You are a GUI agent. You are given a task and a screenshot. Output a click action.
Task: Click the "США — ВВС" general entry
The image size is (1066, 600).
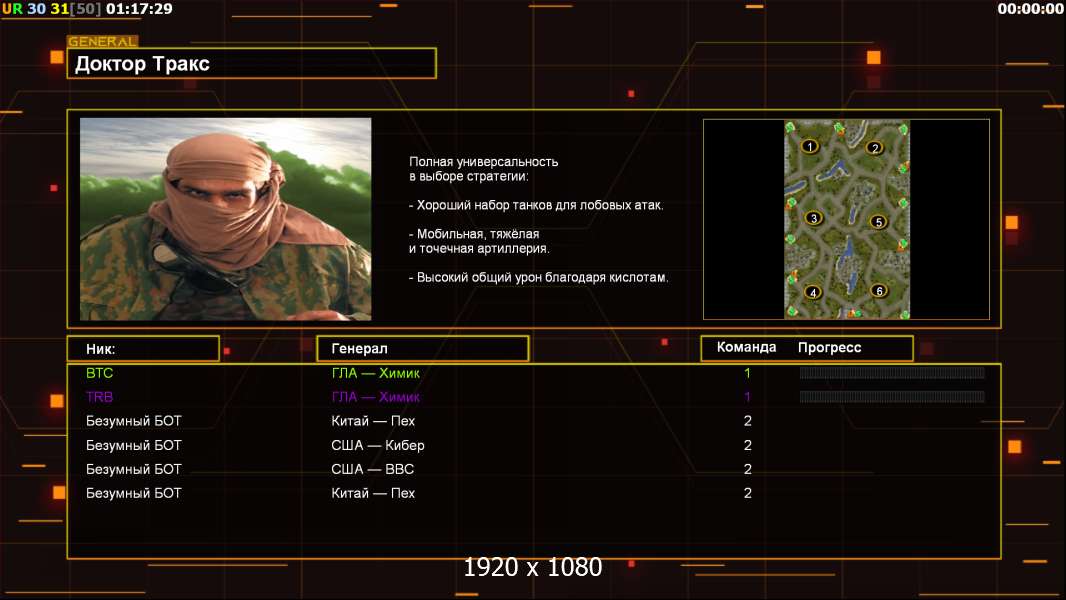373,469
